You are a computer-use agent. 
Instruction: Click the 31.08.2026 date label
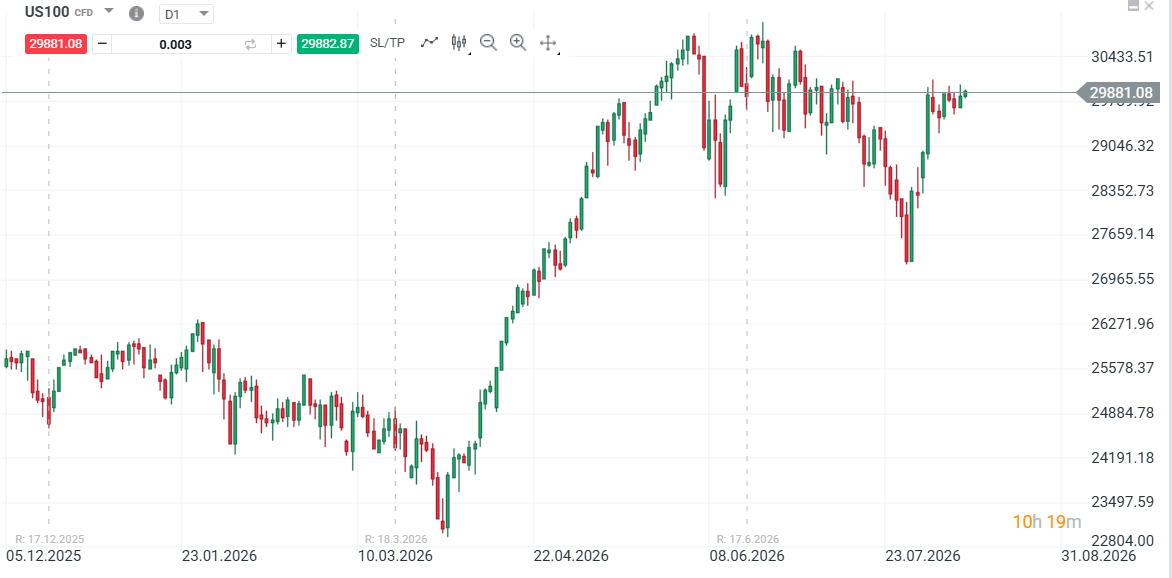click(x=1098, y=556)
